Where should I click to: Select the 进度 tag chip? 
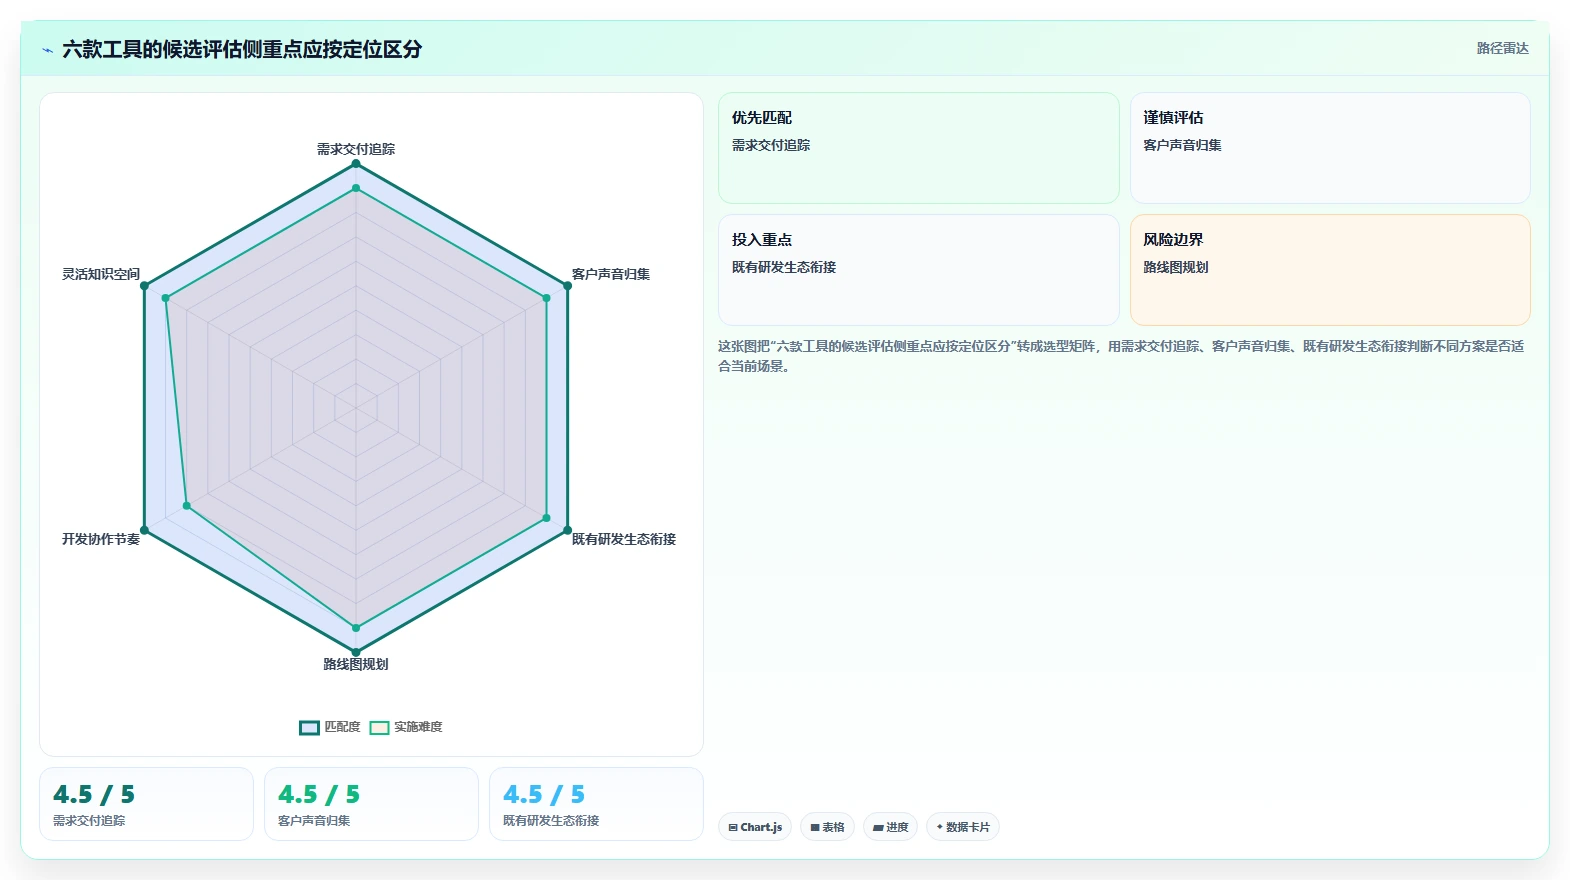(890, 827)
